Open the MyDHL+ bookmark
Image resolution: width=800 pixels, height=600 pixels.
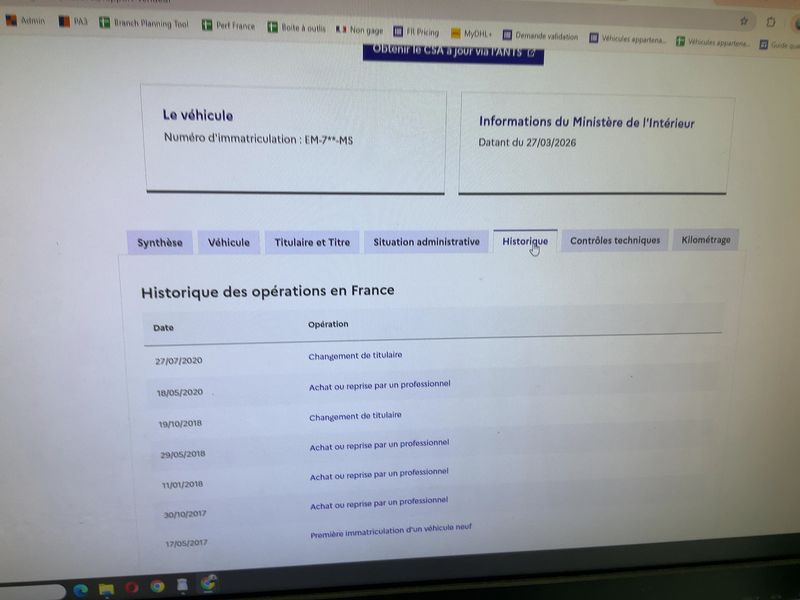pyautogui.click(x=471, y=34)
